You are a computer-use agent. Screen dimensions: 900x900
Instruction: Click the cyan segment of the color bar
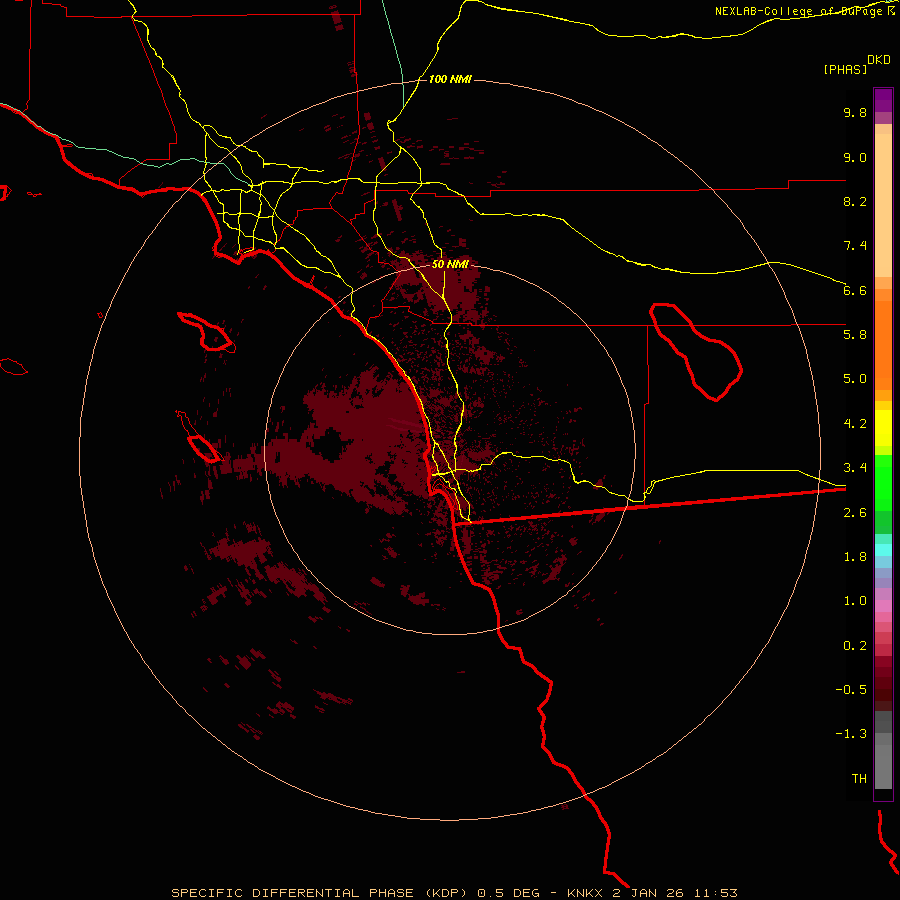click(883, 550)
